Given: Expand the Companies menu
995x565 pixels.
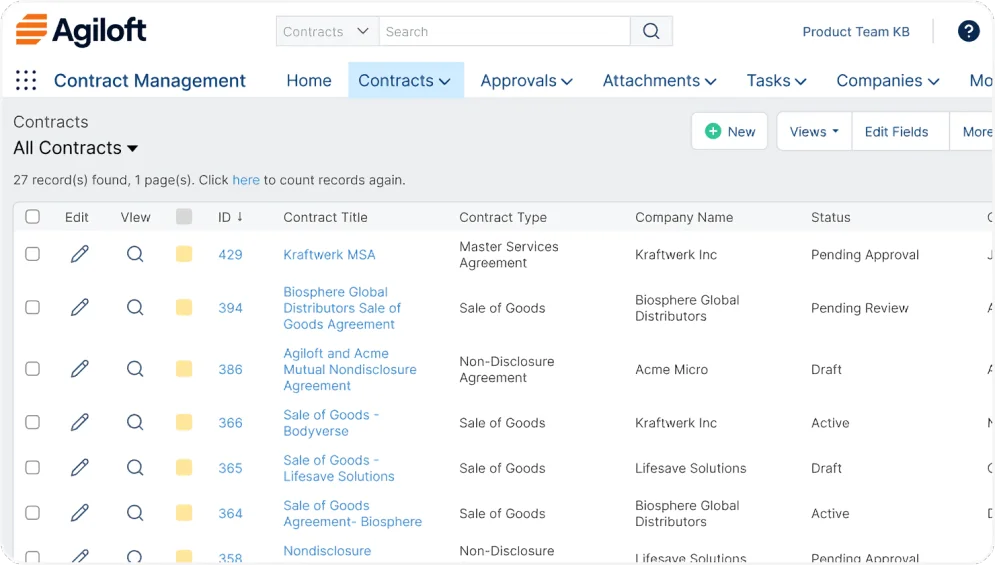Looking at the screenshot, I should pyautogui.click(x=887, y=81).
